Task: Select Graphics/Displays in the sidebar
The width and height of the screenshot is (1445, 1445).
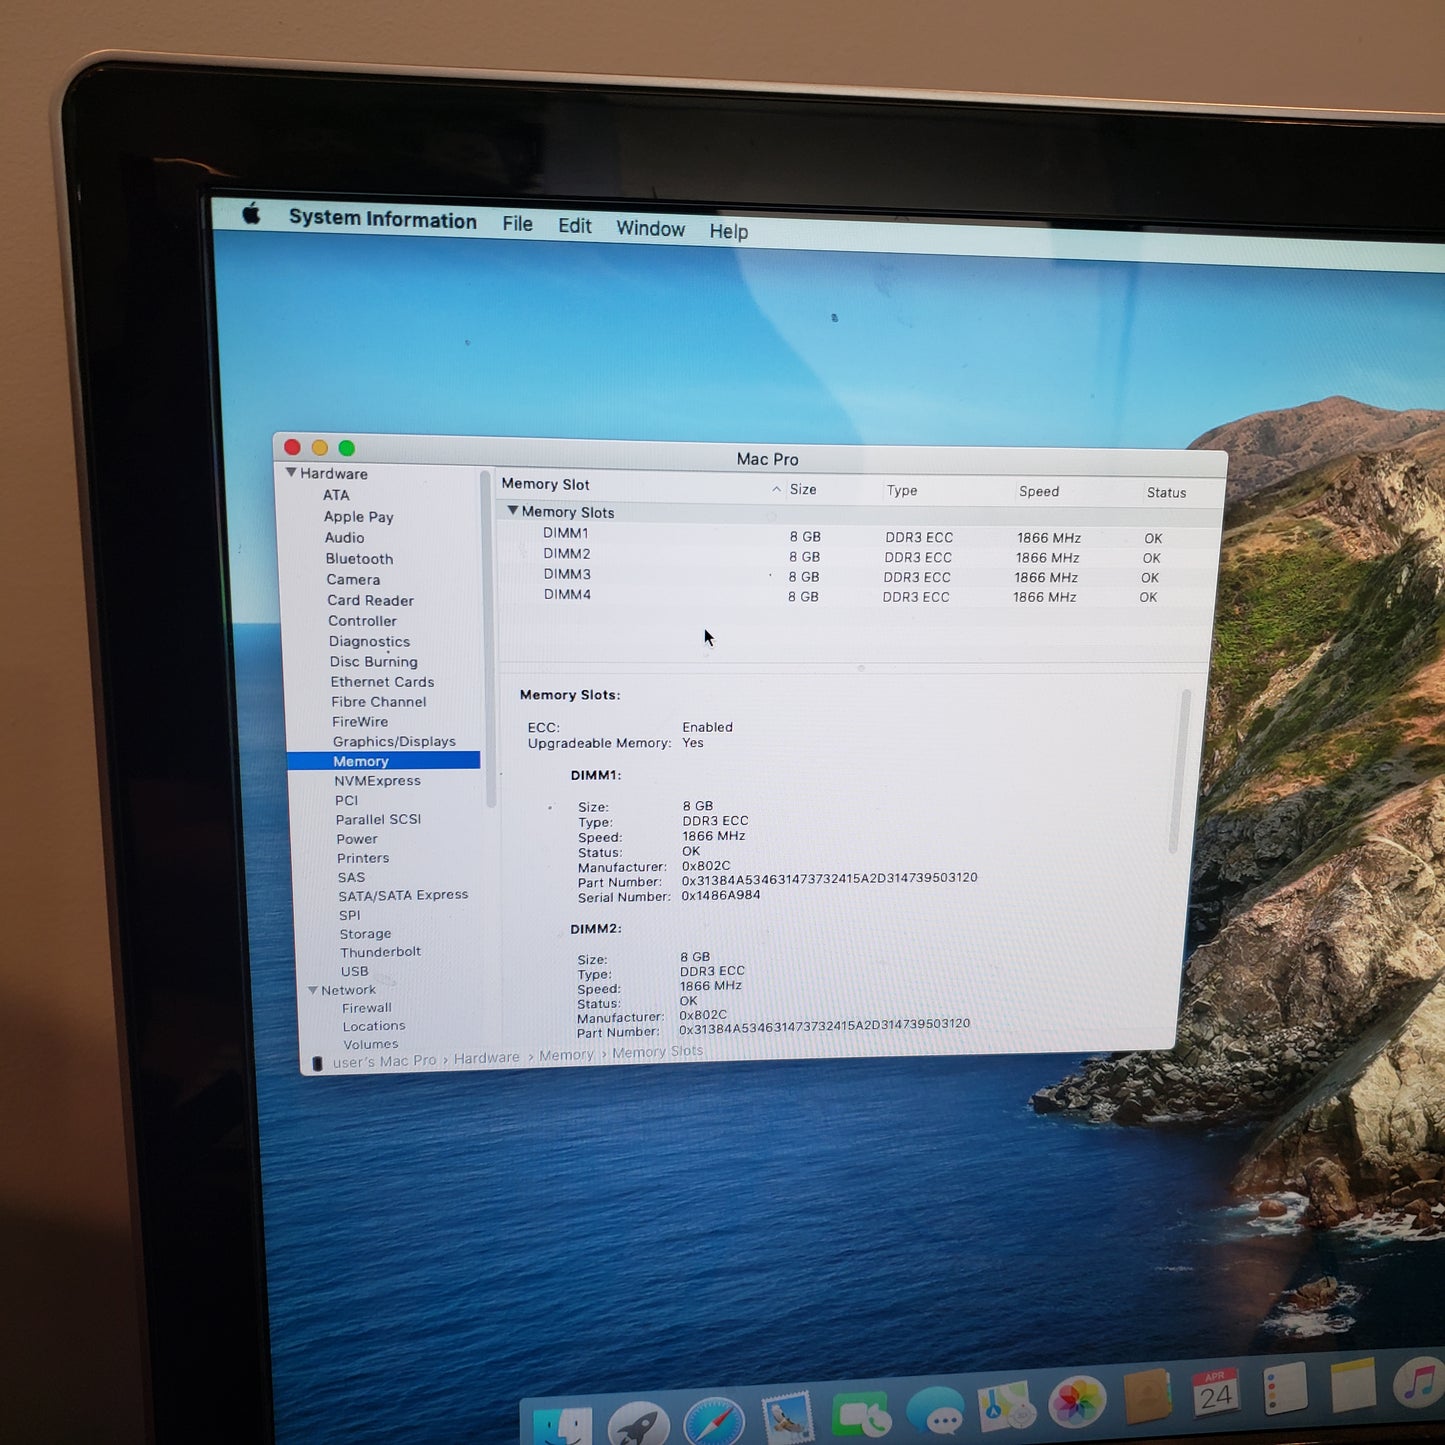Action: coord(394,742)
